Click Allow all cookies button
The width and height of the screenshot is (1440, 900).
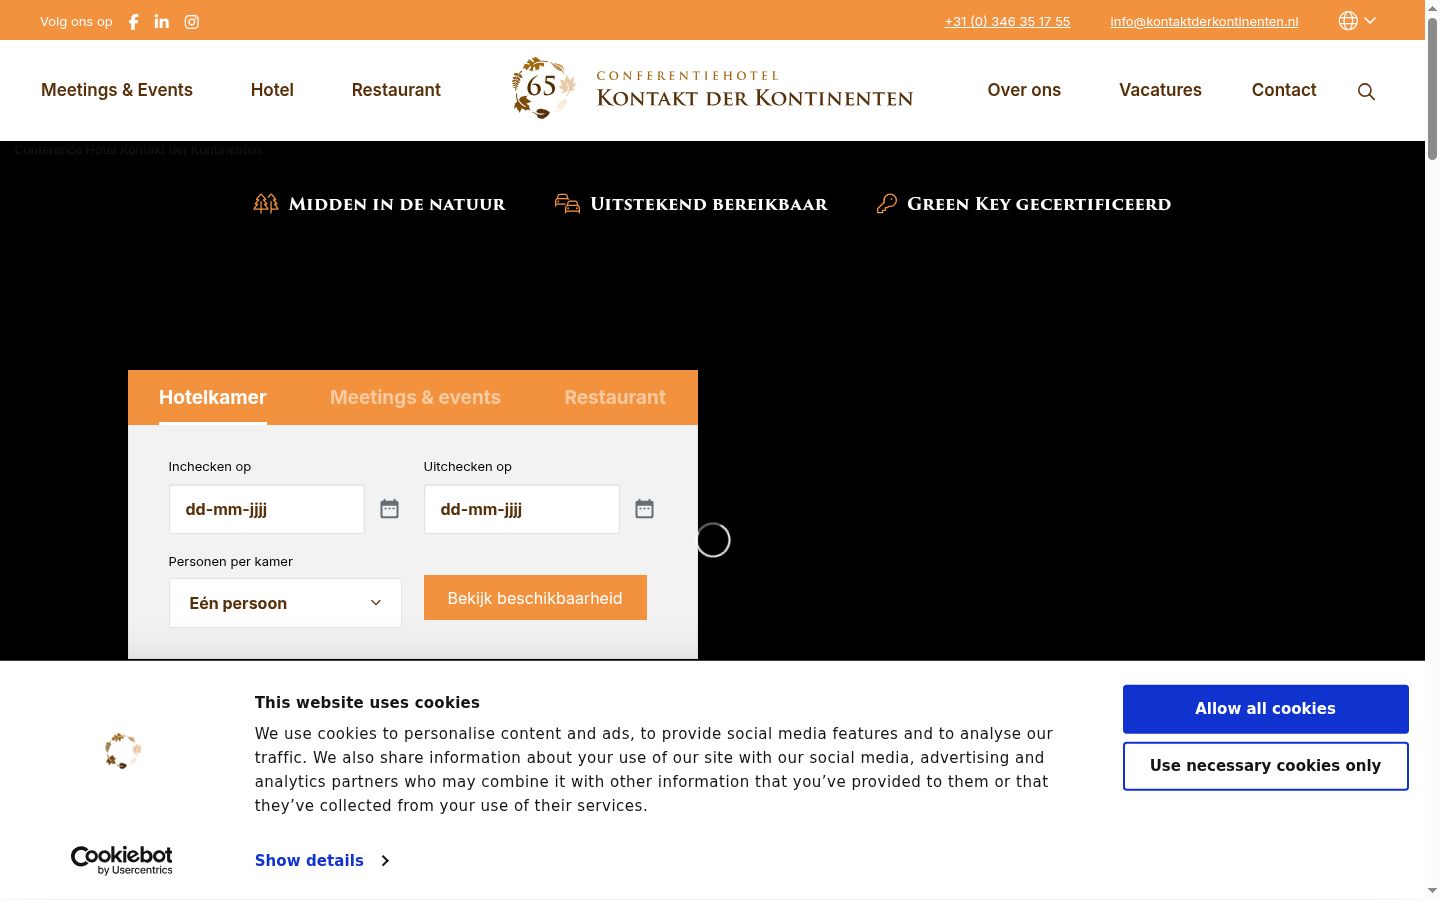click(x=1265, y=709)
